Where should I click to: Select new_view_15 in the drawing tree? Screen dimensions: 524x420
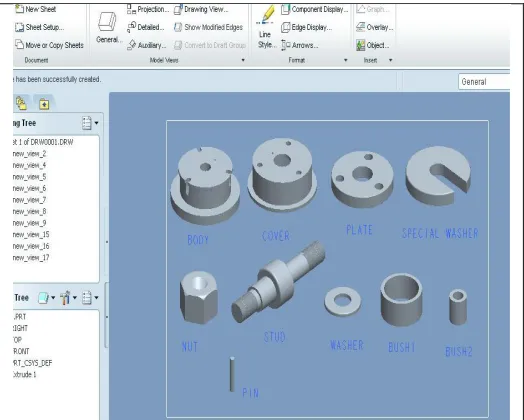pyautogui.click(x=31, y=235)
